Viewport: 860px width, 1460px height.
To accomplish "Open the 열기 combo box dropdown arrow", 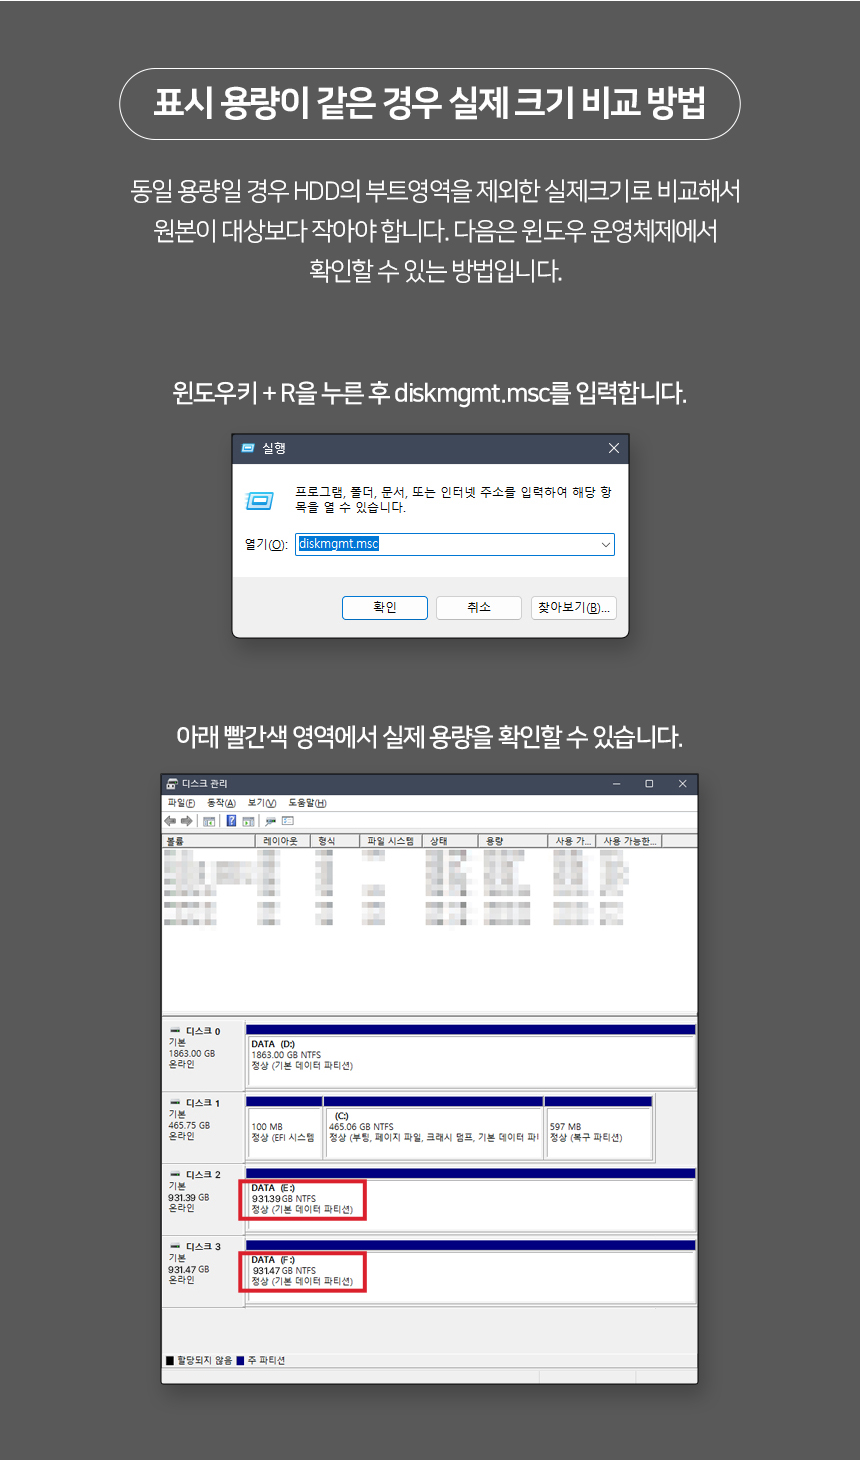I will (x=605, y=545).
